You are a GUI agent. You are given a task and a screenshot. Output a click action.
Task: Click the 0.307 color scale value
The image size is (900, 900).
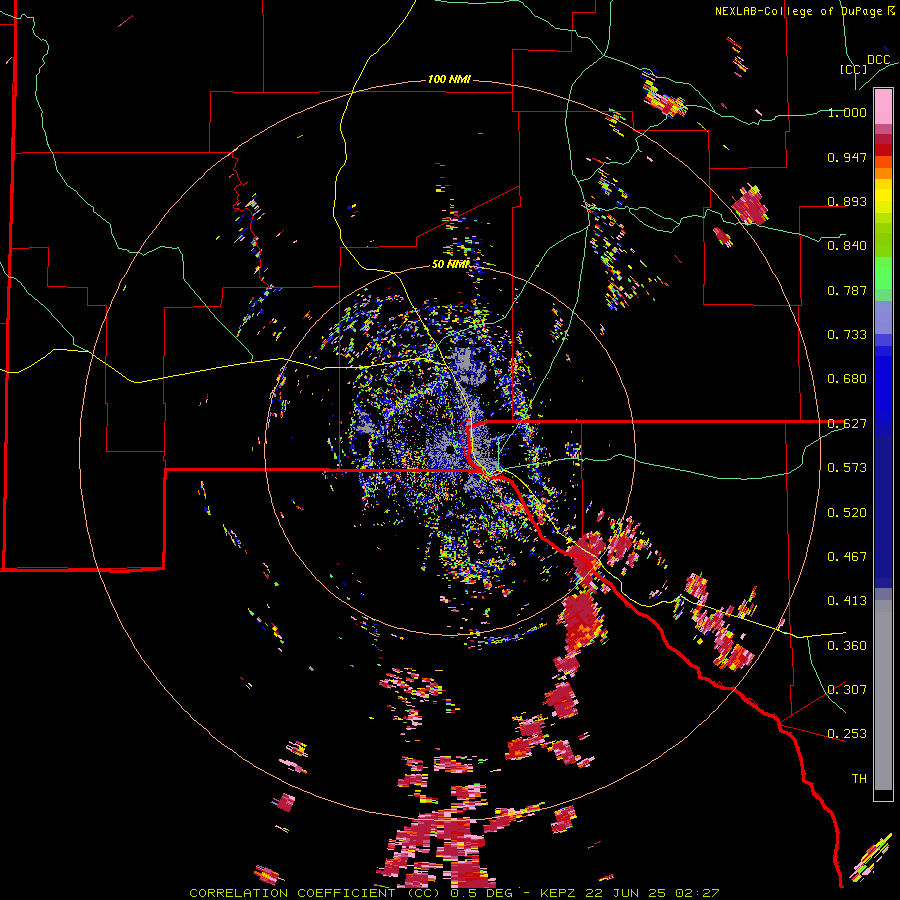(847, 690)
